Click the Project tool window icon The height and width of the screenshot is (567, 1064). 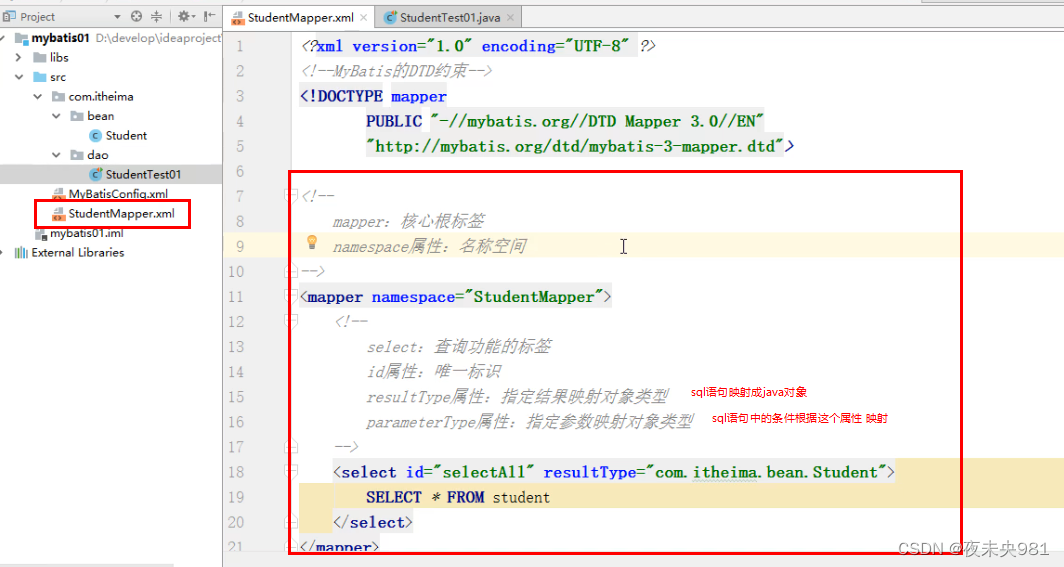[9, 16]
